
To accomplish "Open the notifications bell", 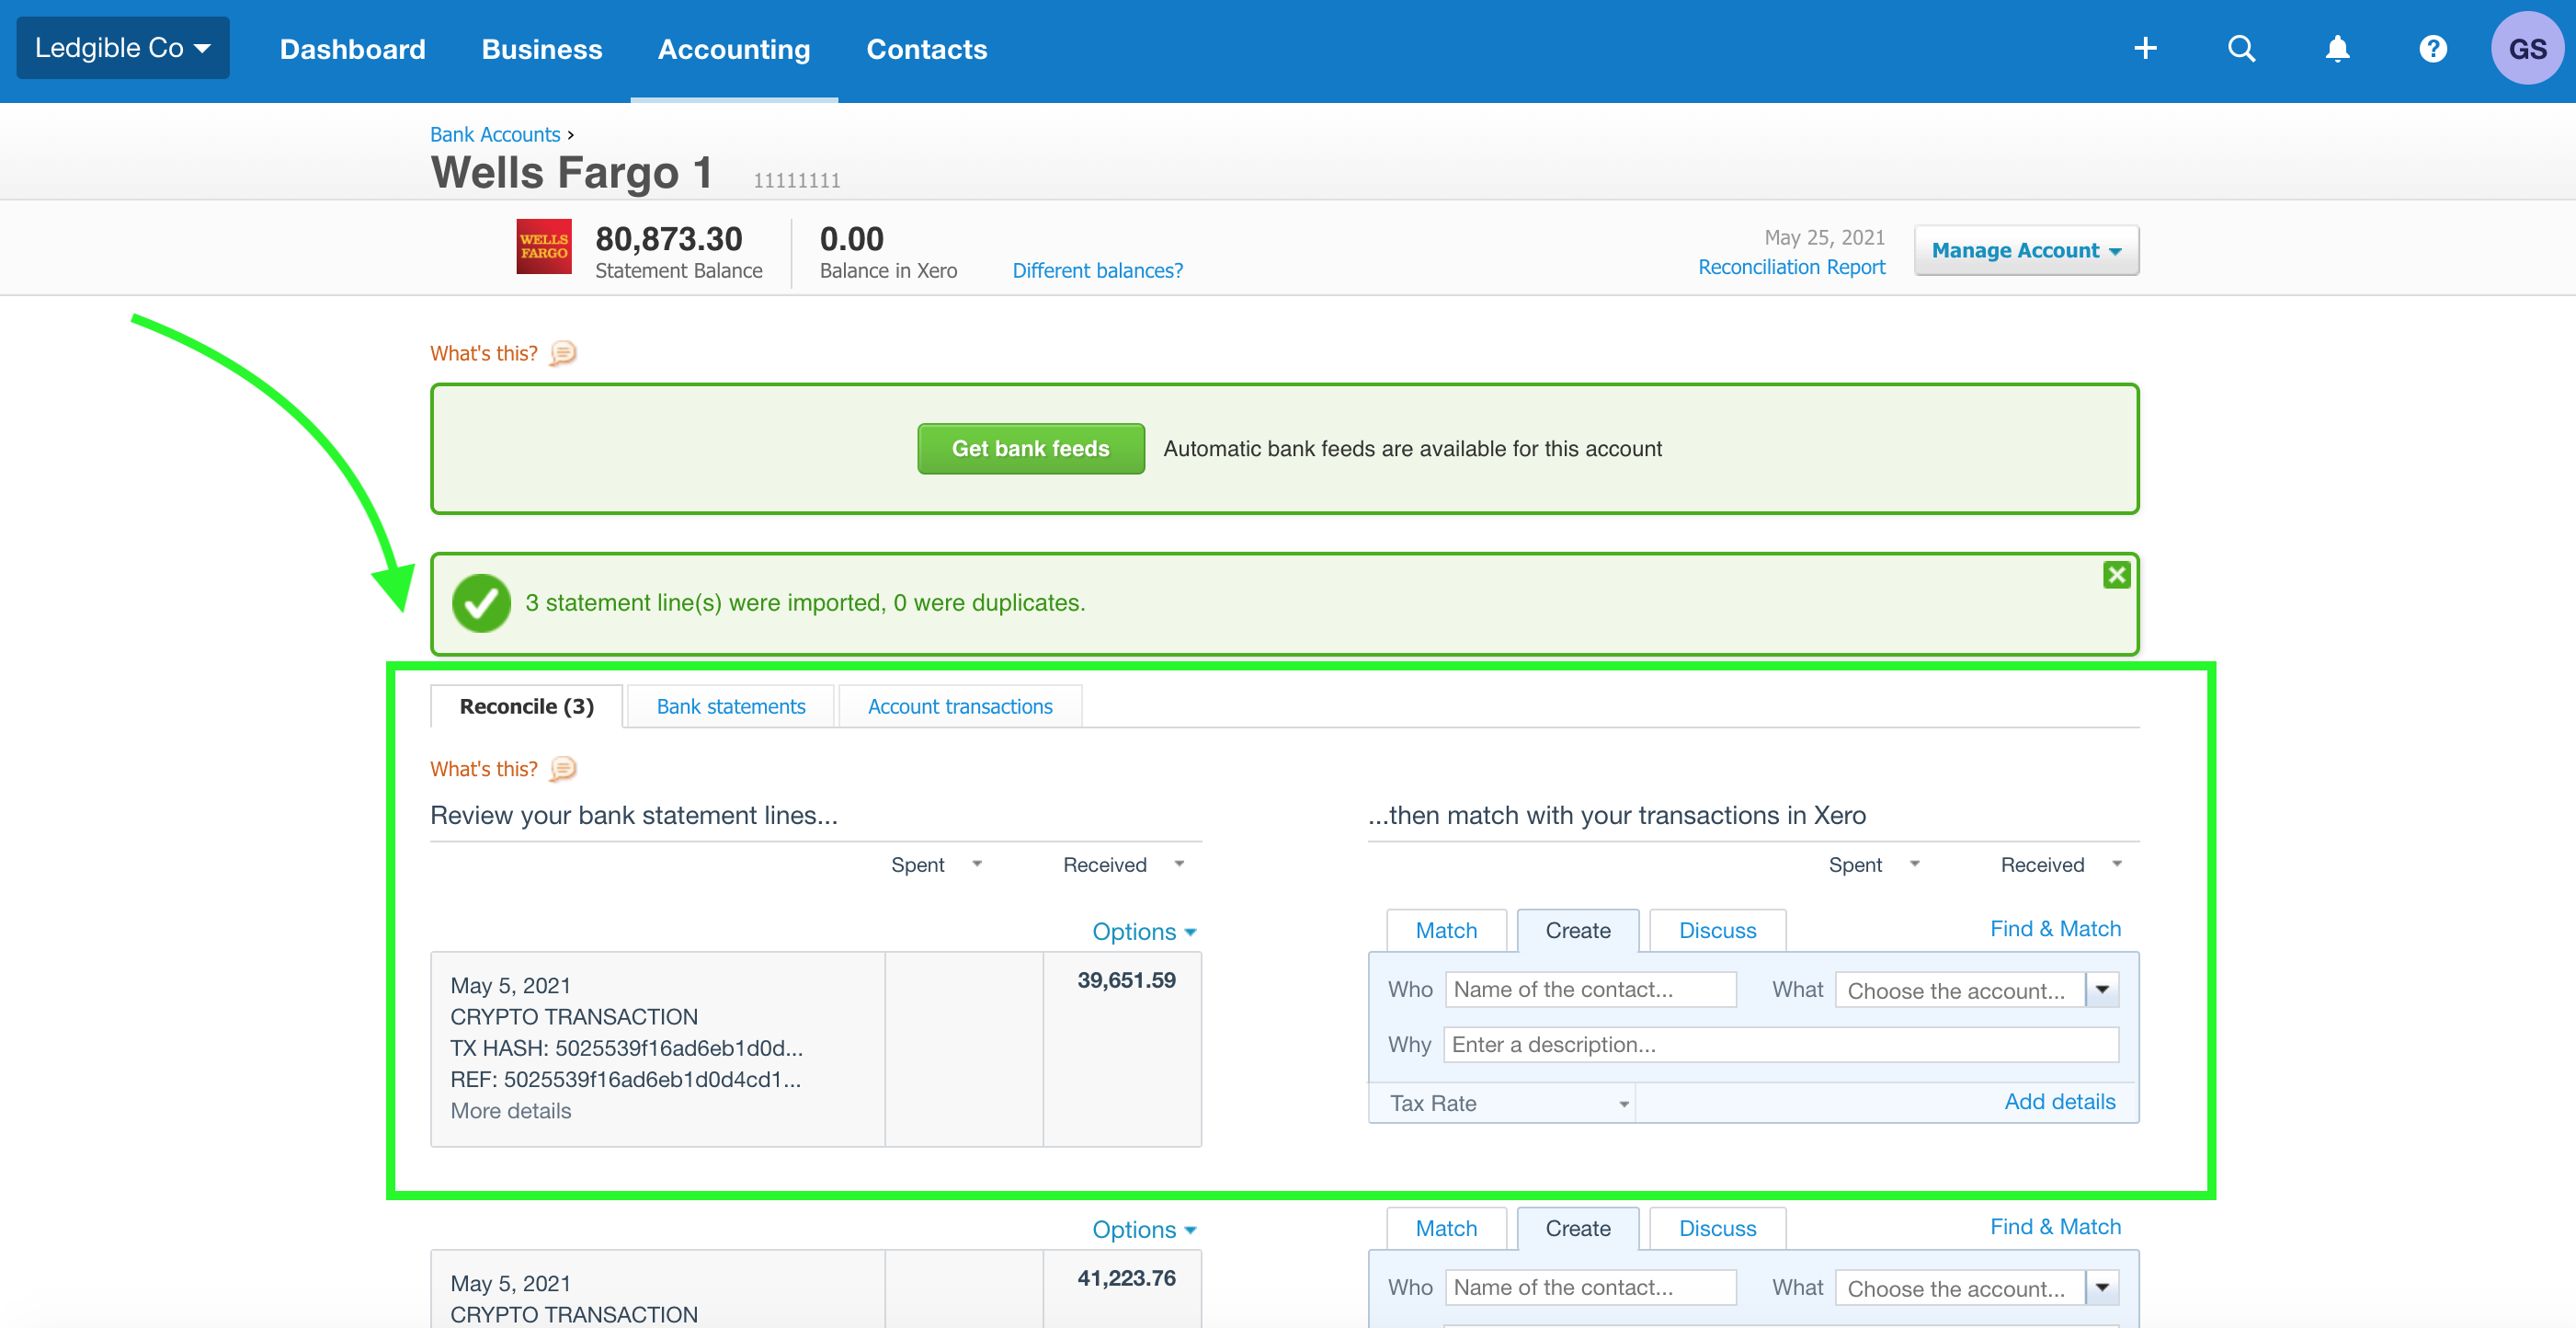I will pos(2337,48).
